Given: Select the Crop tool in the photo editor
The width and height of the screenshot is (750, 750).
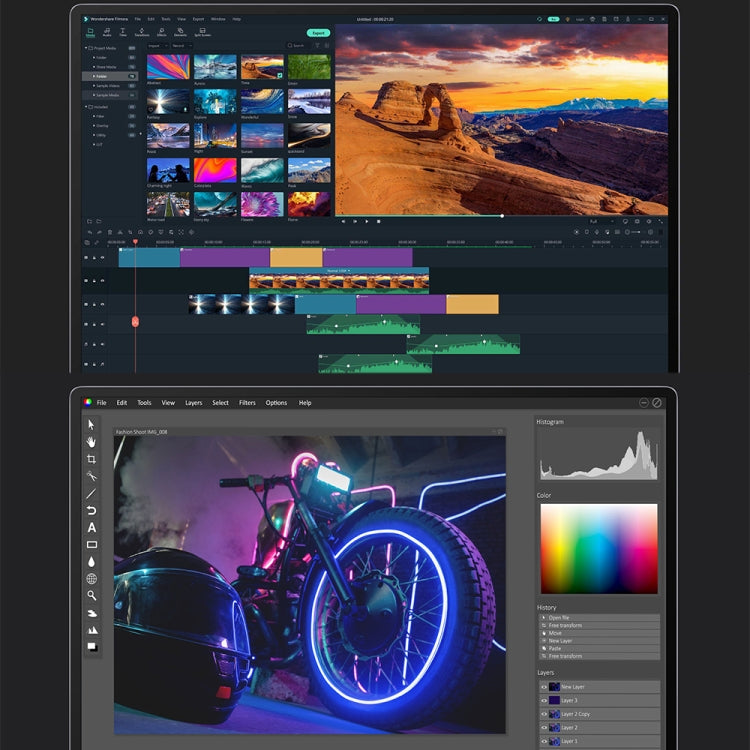Looking at the screenshot, I should coord(91,458).
